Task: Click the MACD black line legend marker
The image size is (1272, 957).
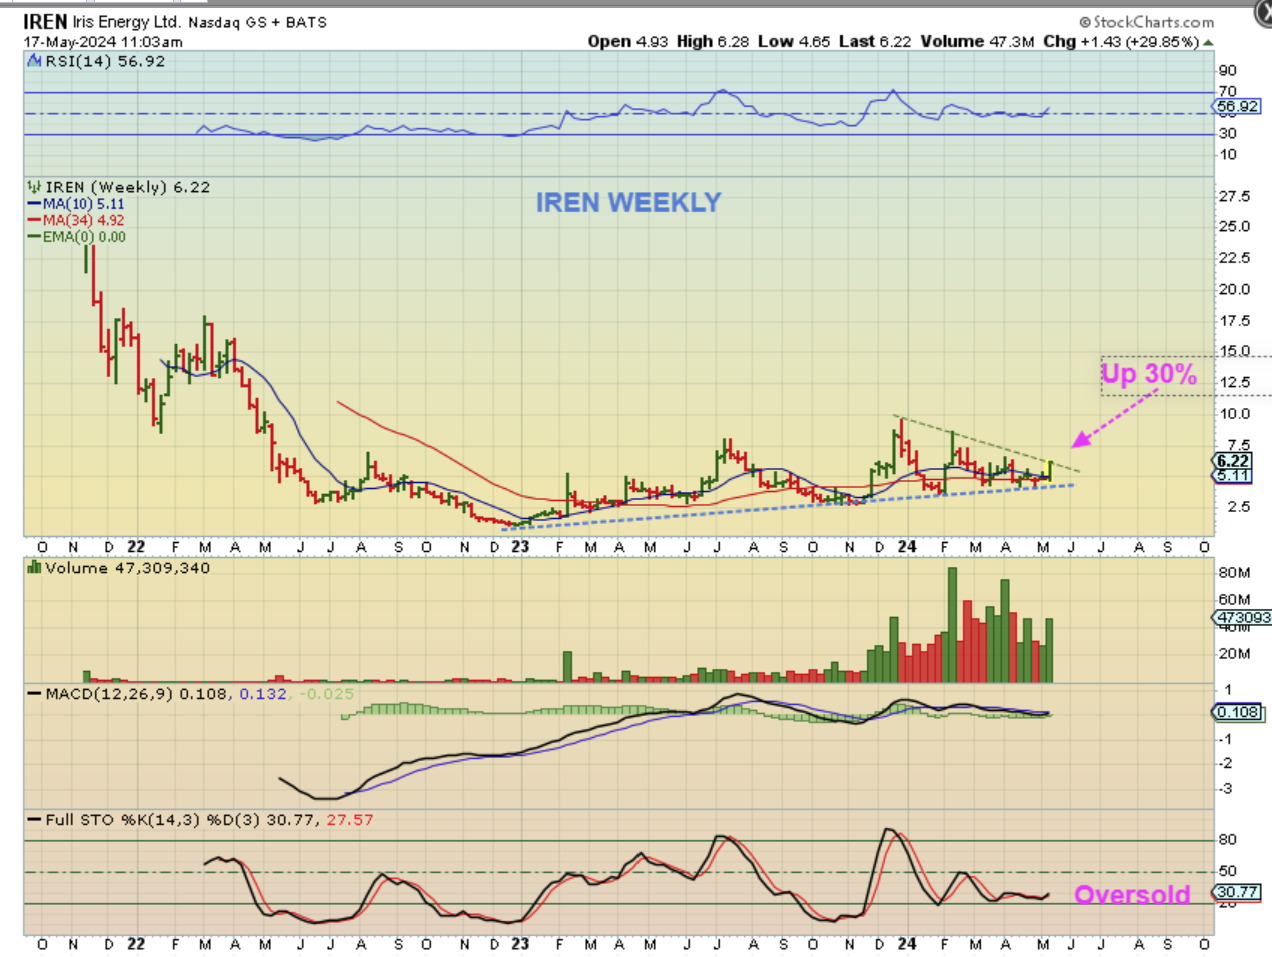Action: pyautogui.click(x=34, y=694)
